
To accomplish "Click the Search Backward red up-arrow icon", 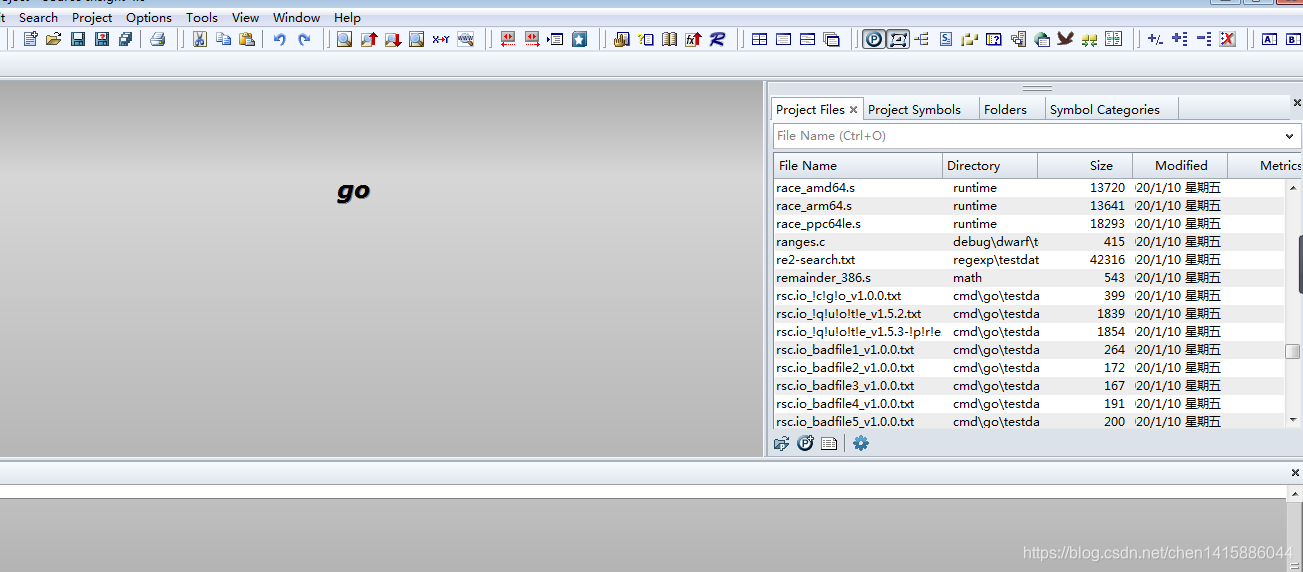I will [369, 39].
